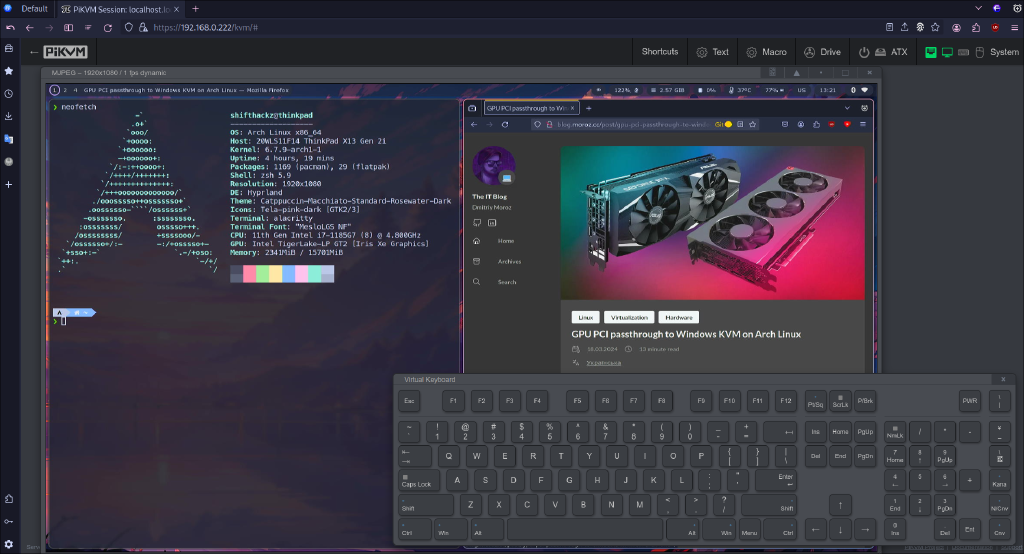The image size is (1024, 554).
Task: Click Hardware tag in remote blog page
Action: (679, 318)
